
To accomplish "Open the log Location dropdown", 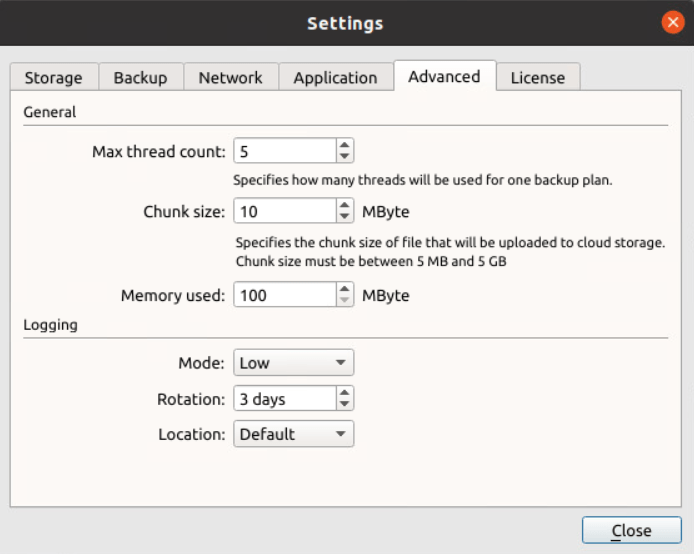I will pos(293,434).
